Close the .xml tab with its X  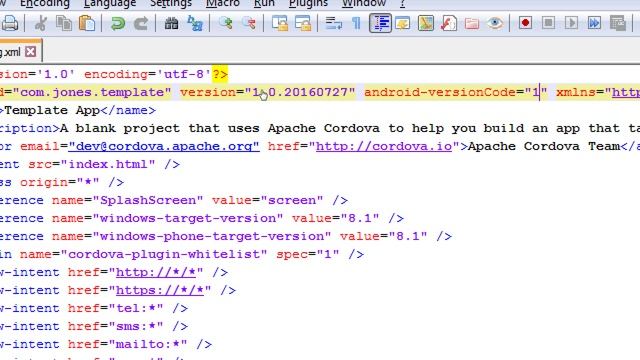(x=31, y=52)
